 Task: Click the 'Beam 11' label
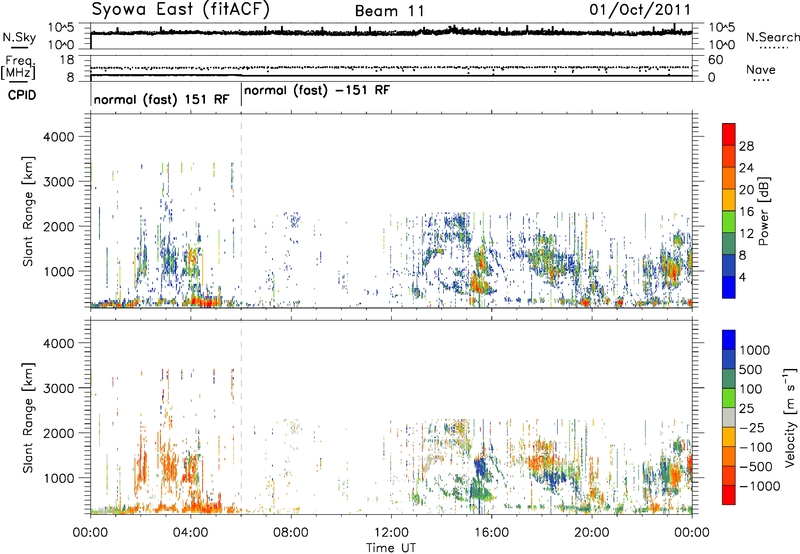point(390,11)
